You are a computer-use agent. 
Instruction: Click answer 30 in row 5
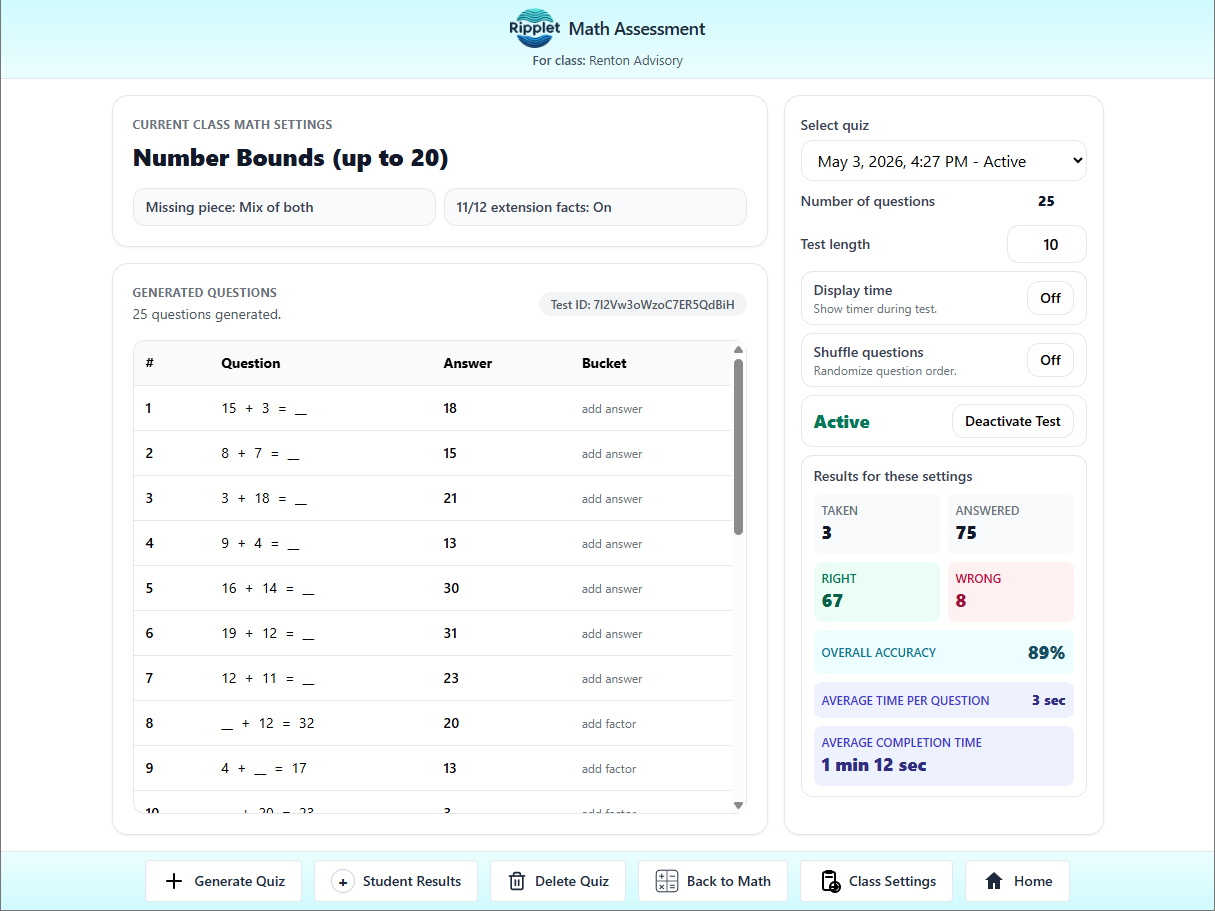tap(451, 588)
